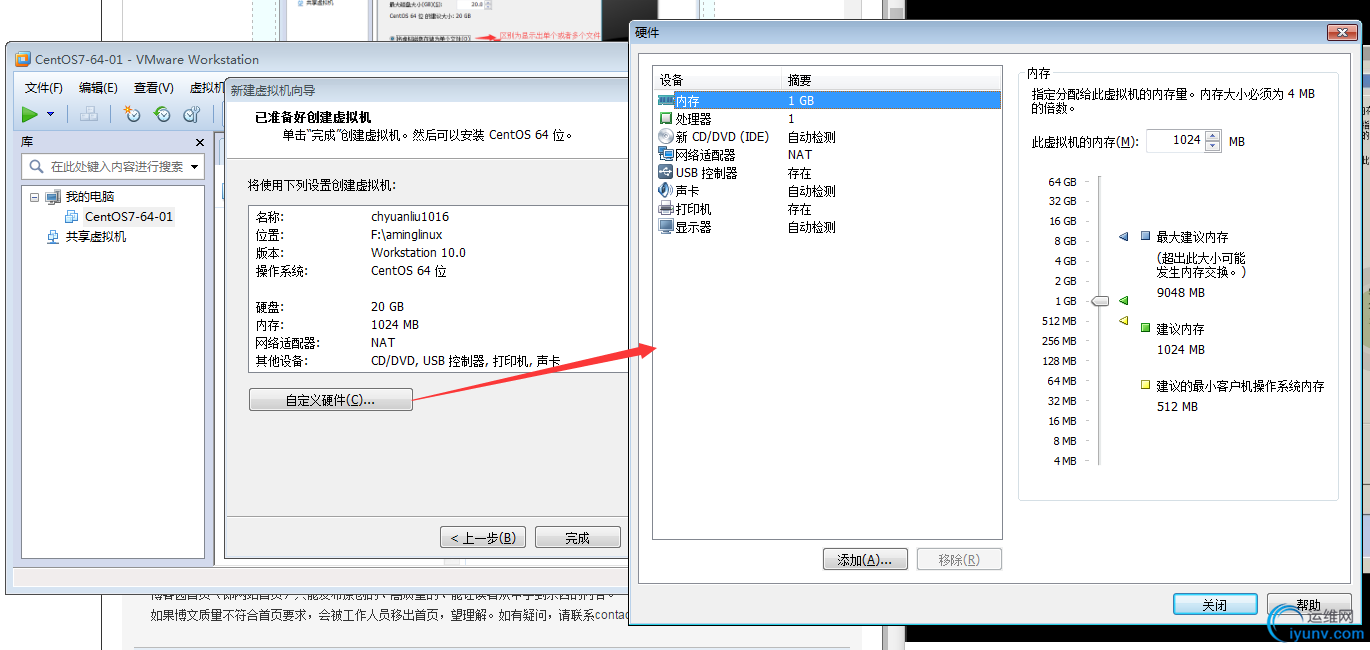1370x650 pixels.
Task: Close the 库 library panel with its X
Action: coord(199,143)
